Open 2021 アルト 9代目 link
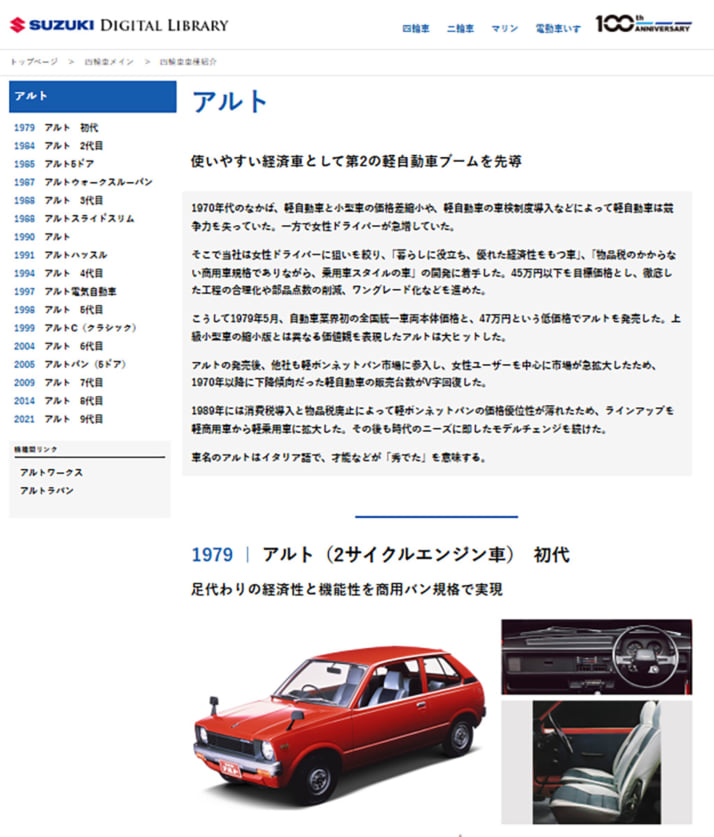Viewport: 714px width, 837px height. tap(58, 418)
